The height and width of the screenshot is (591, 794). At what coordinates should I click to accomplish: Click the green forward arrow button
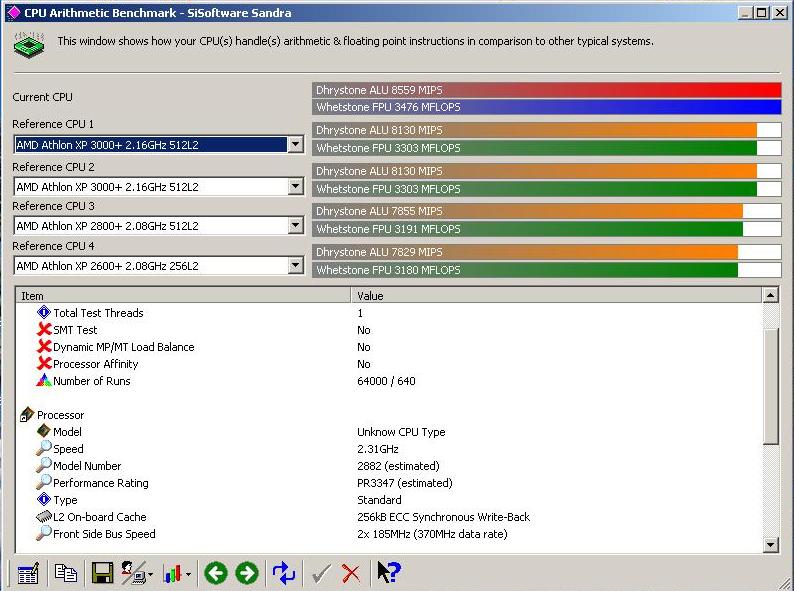247,573
